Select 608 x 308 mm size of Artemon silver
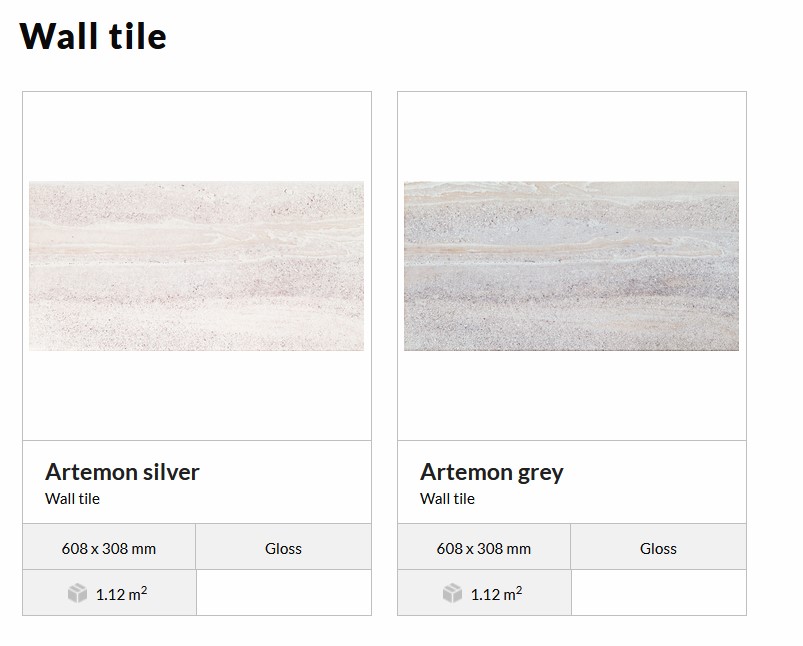 pyautogui.click(x=109, y=548)
